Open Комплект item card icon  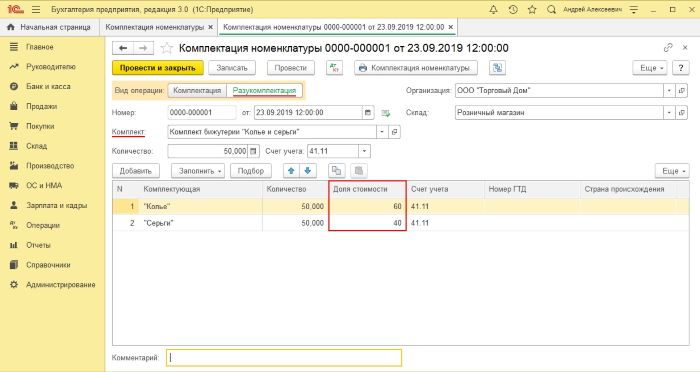pyautogui.click(x=394, y=132)
